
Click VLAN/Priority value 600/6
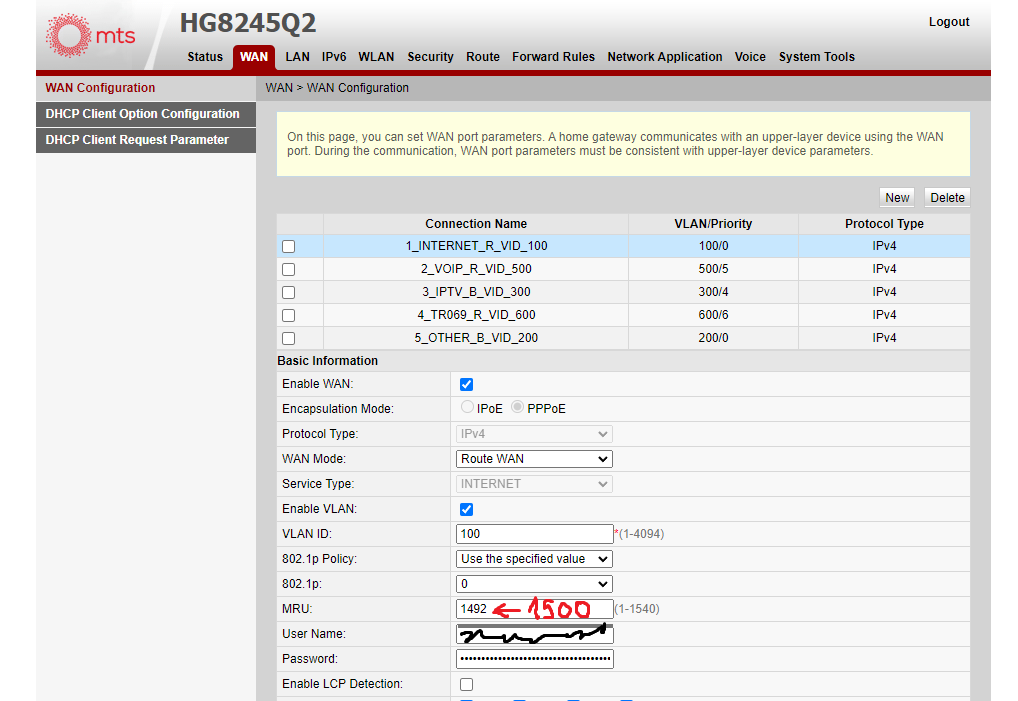point(714,315)
